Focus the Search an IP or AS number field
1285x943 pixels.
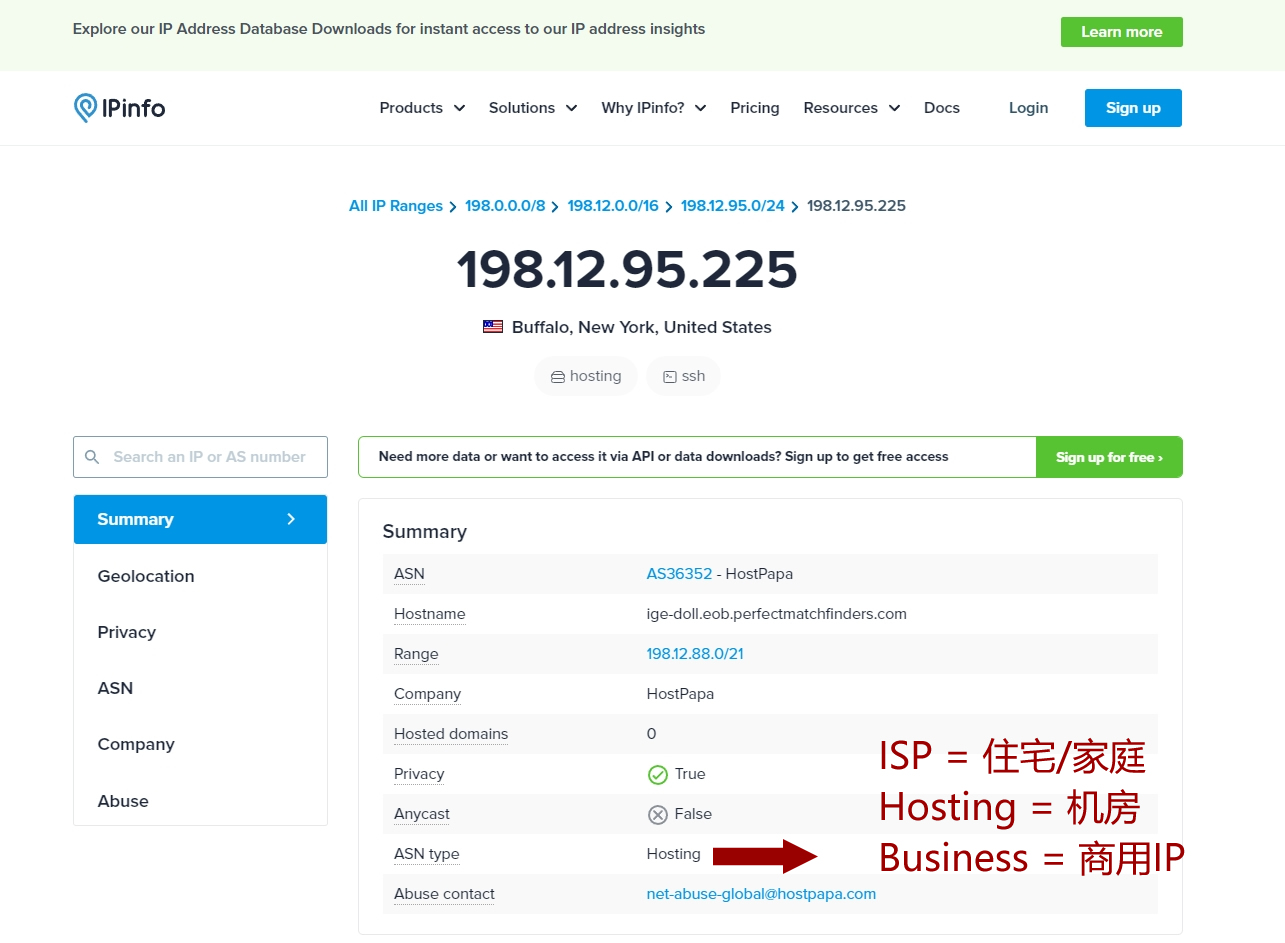[x=200, y=457]
